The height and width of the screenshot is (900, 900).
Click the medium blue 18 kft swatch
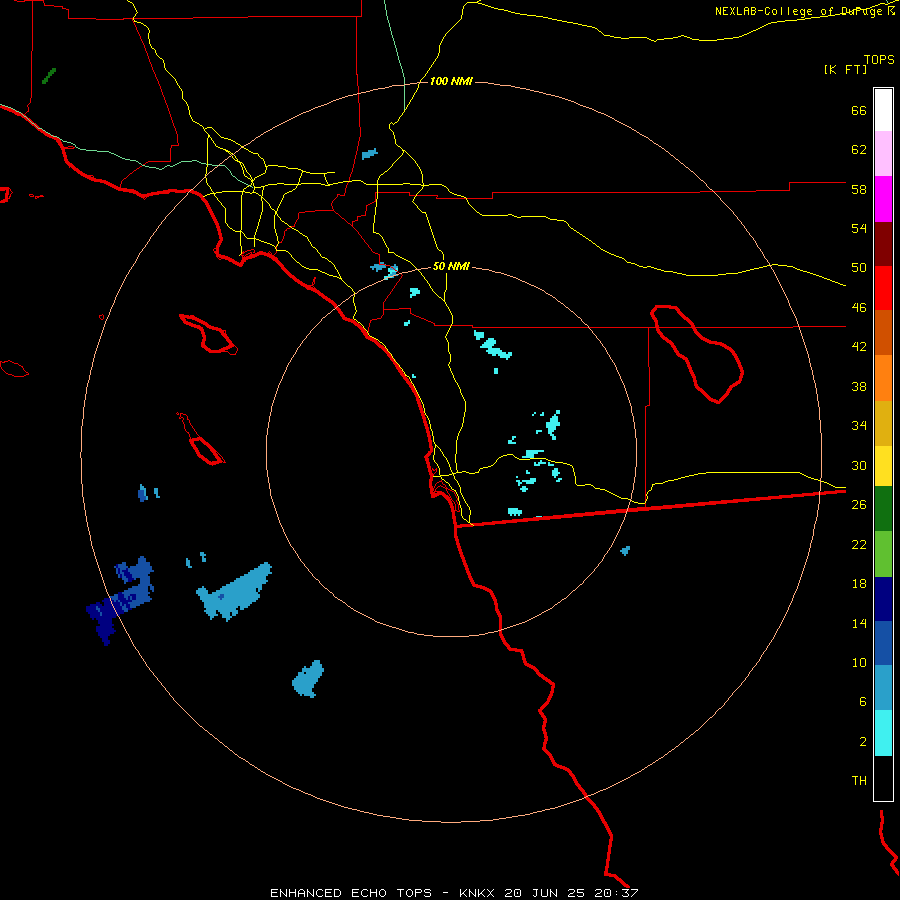883,643
